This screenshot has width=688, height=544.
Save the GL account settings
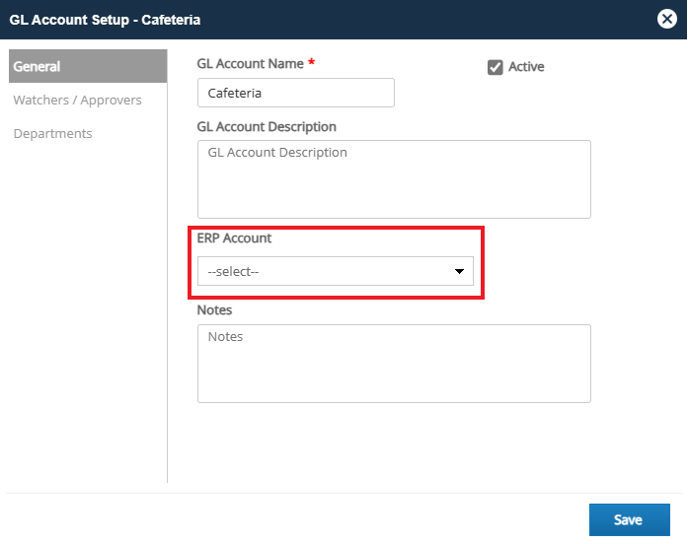(x=629, y=519)
